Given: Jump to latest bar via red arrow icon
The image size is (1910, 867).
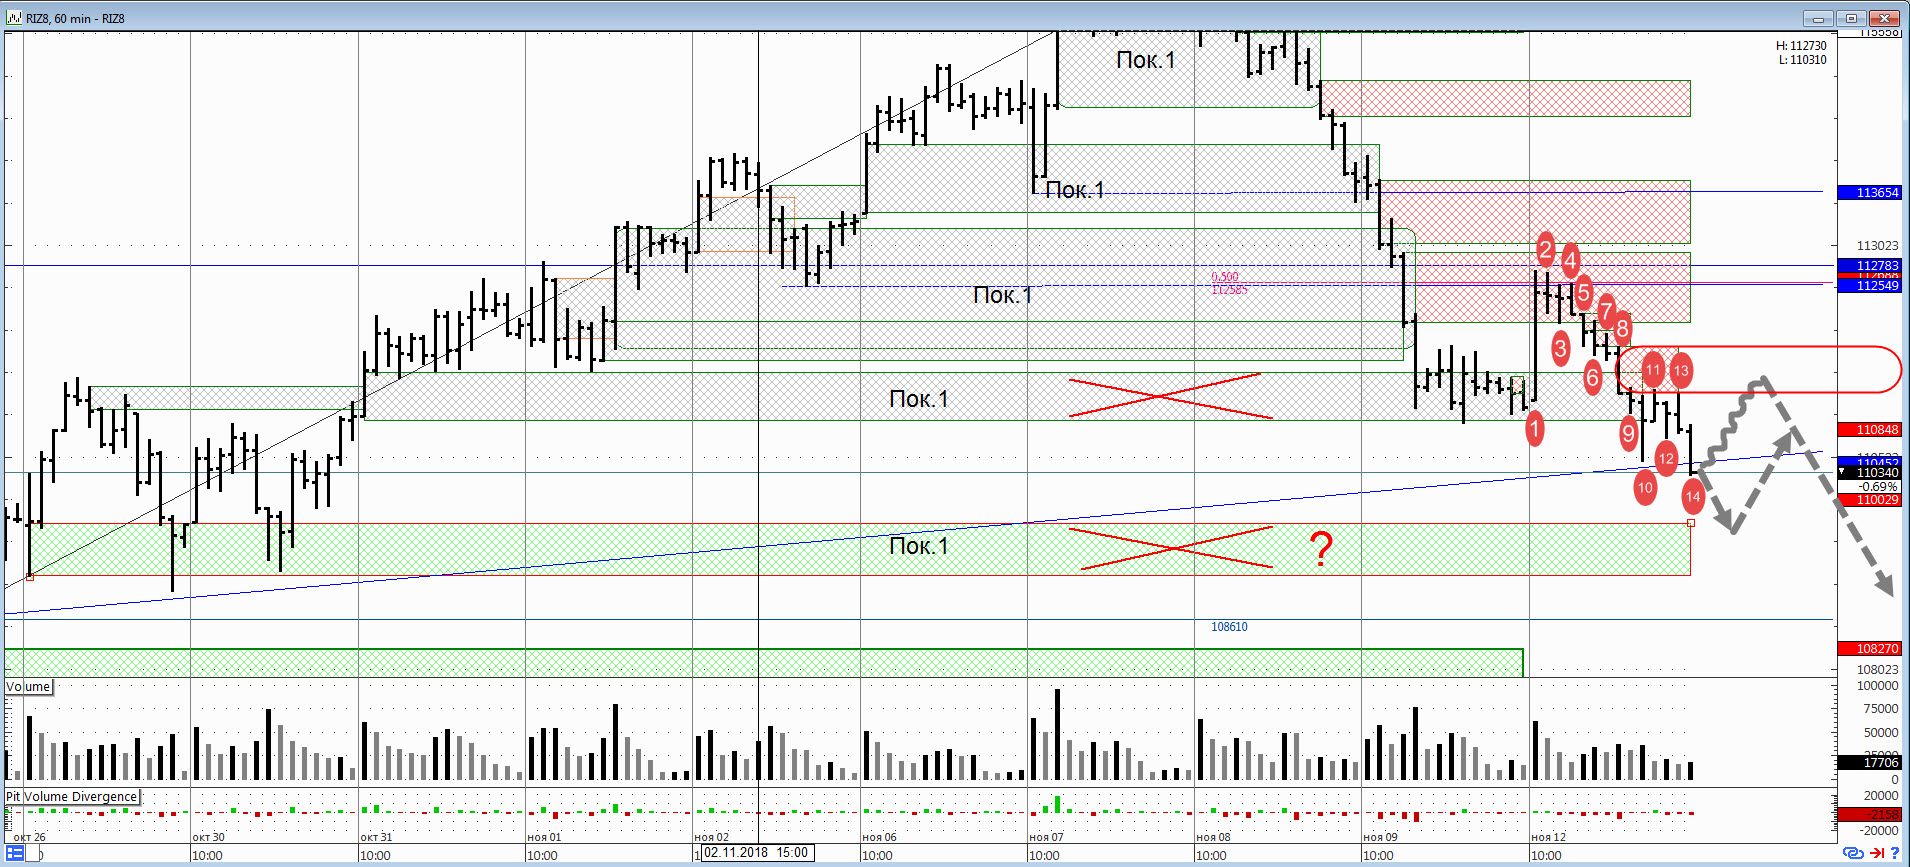Looking at the screenshot, I should coord(1876,853).
